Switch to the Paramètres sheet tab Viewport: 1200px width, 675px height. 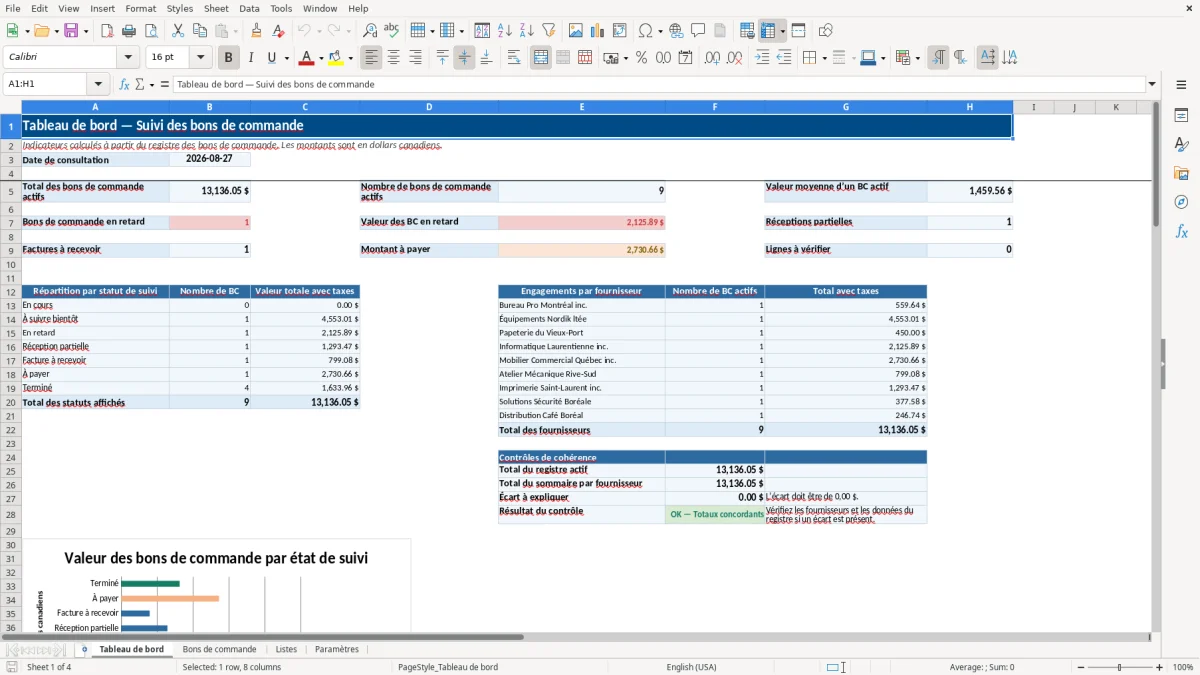(337, 649)
